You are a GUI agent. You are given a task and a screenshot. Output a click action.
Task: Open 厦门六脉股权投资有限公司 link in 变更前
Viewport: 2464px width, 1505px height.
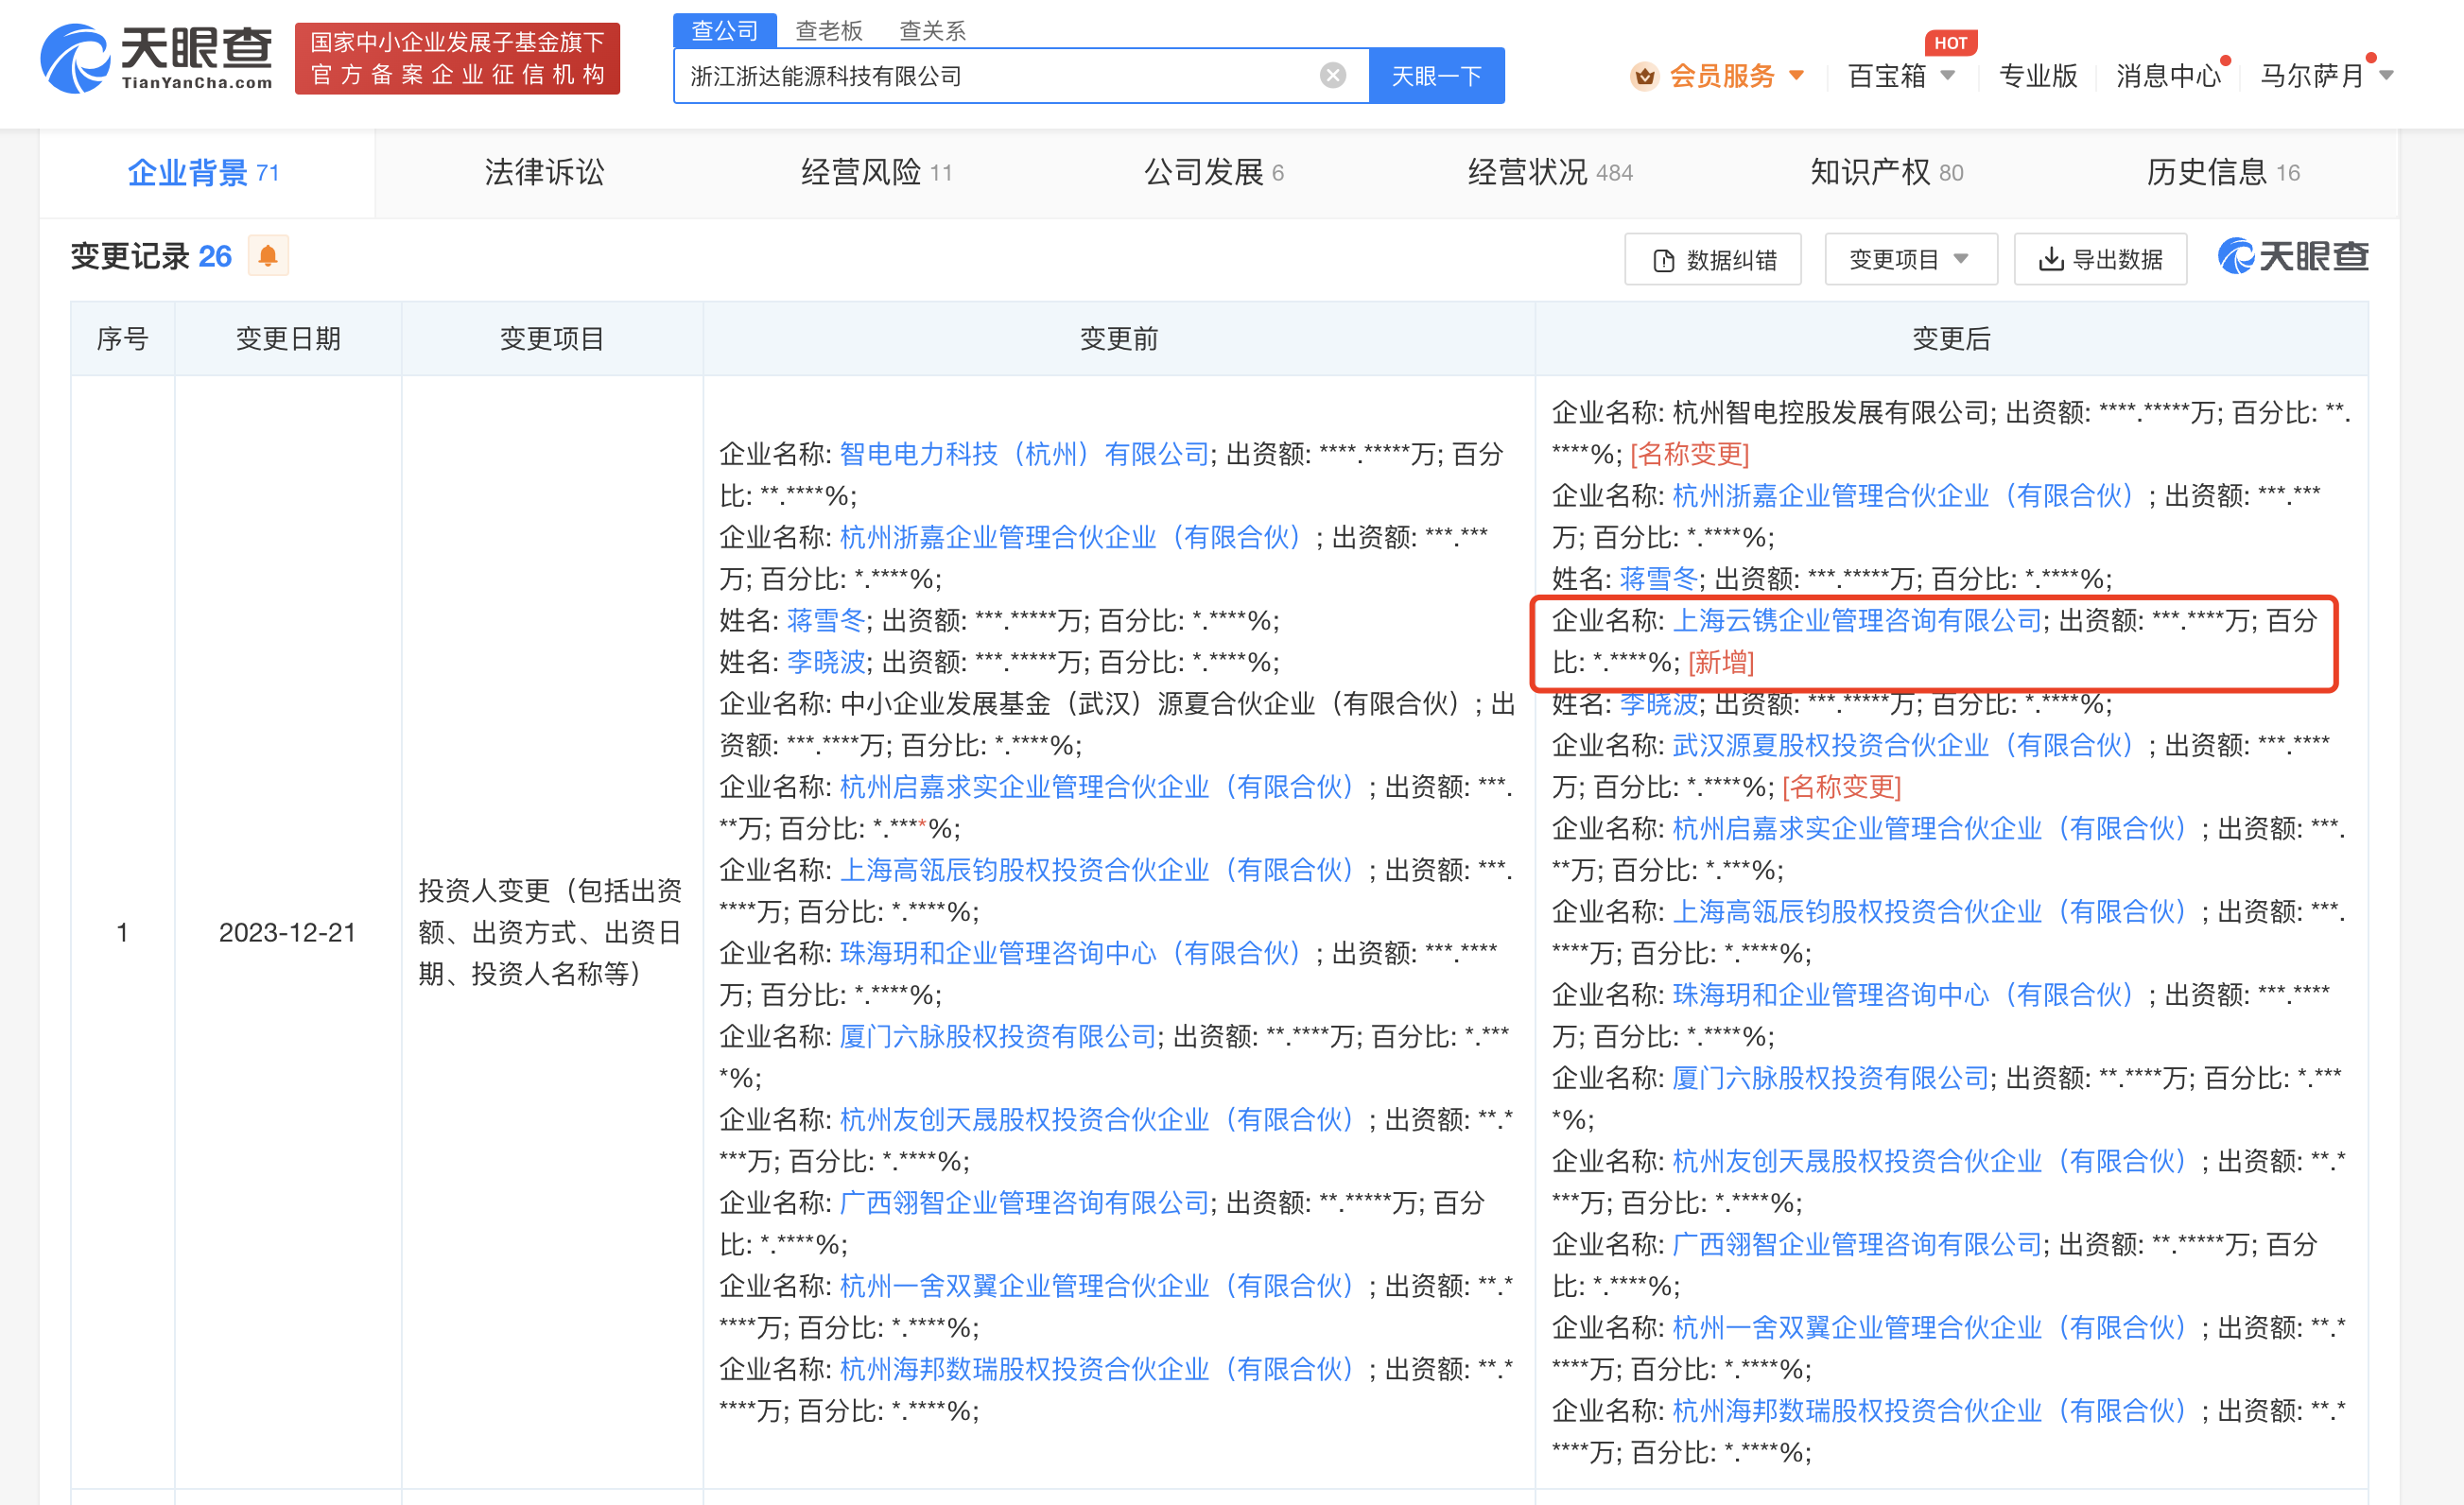click(x=998, y=1037)
